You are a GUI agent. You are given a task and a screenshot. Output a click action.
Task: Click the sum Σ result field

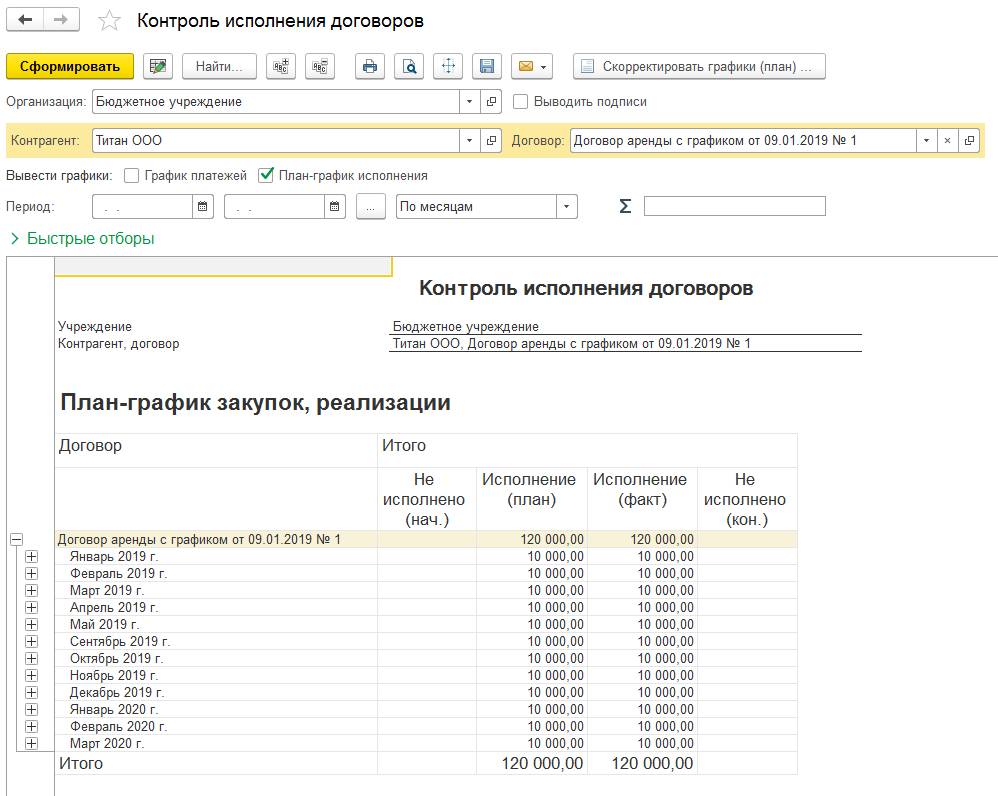click(x=734, y=206)
